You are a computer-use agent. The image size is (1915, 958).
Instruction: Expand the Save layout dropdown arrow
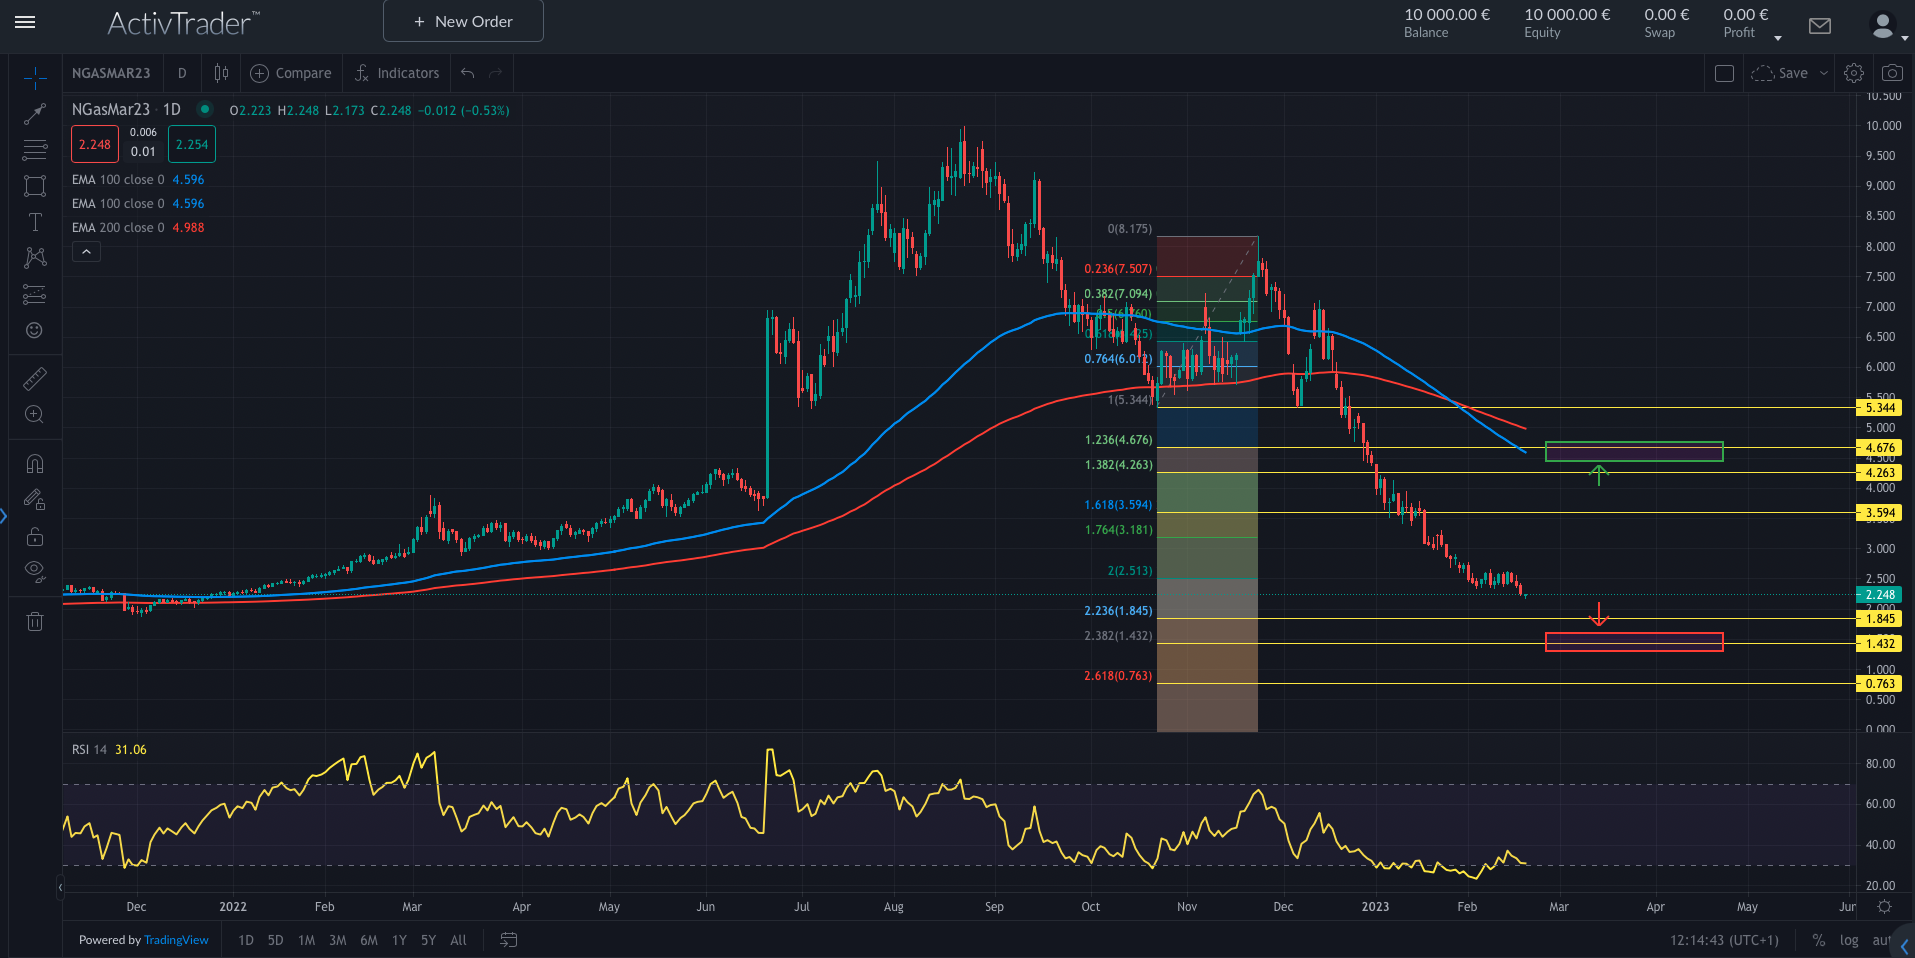pos(1824,73)
